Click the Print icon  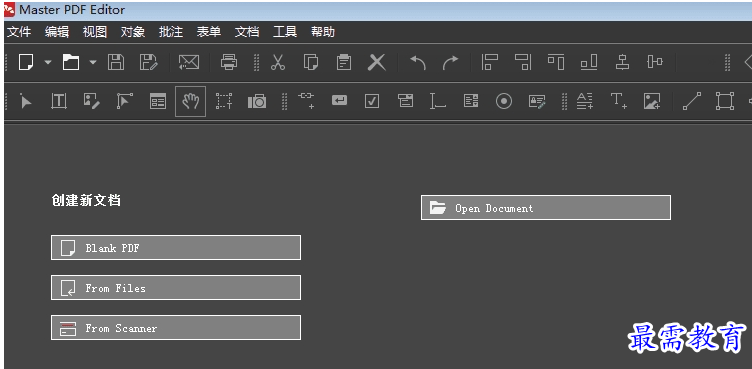click(229, 62)
